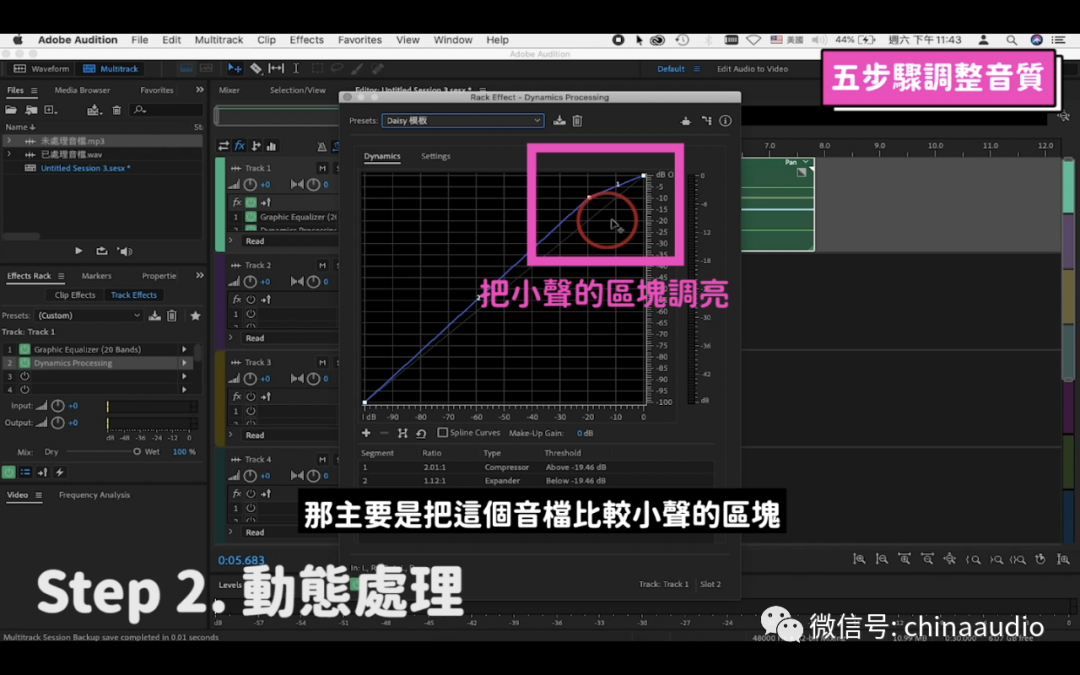Switch to the Markers tab
Viewport: 1080px width, 675px height.
coord(96,276)
